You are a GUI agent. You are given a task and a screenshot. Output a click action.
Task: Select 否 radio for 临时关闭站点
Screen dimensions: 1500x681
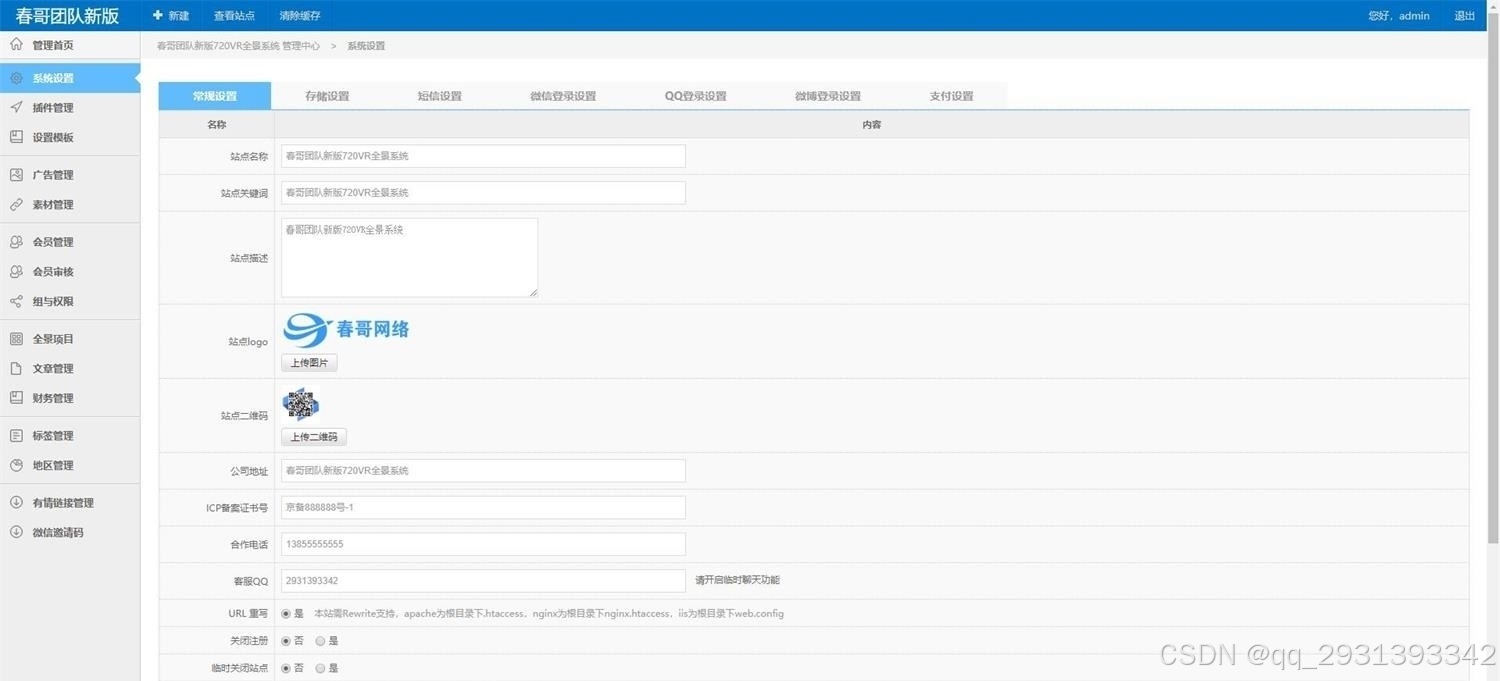[x=286, y=668]
